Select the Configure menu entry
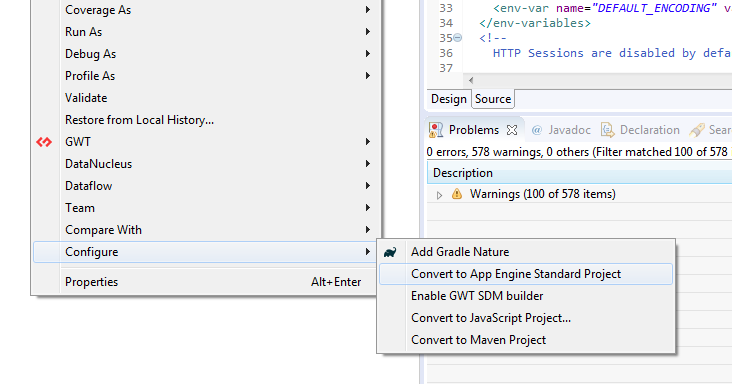Viewport: 732px width, 384px height. coord(205,252)
